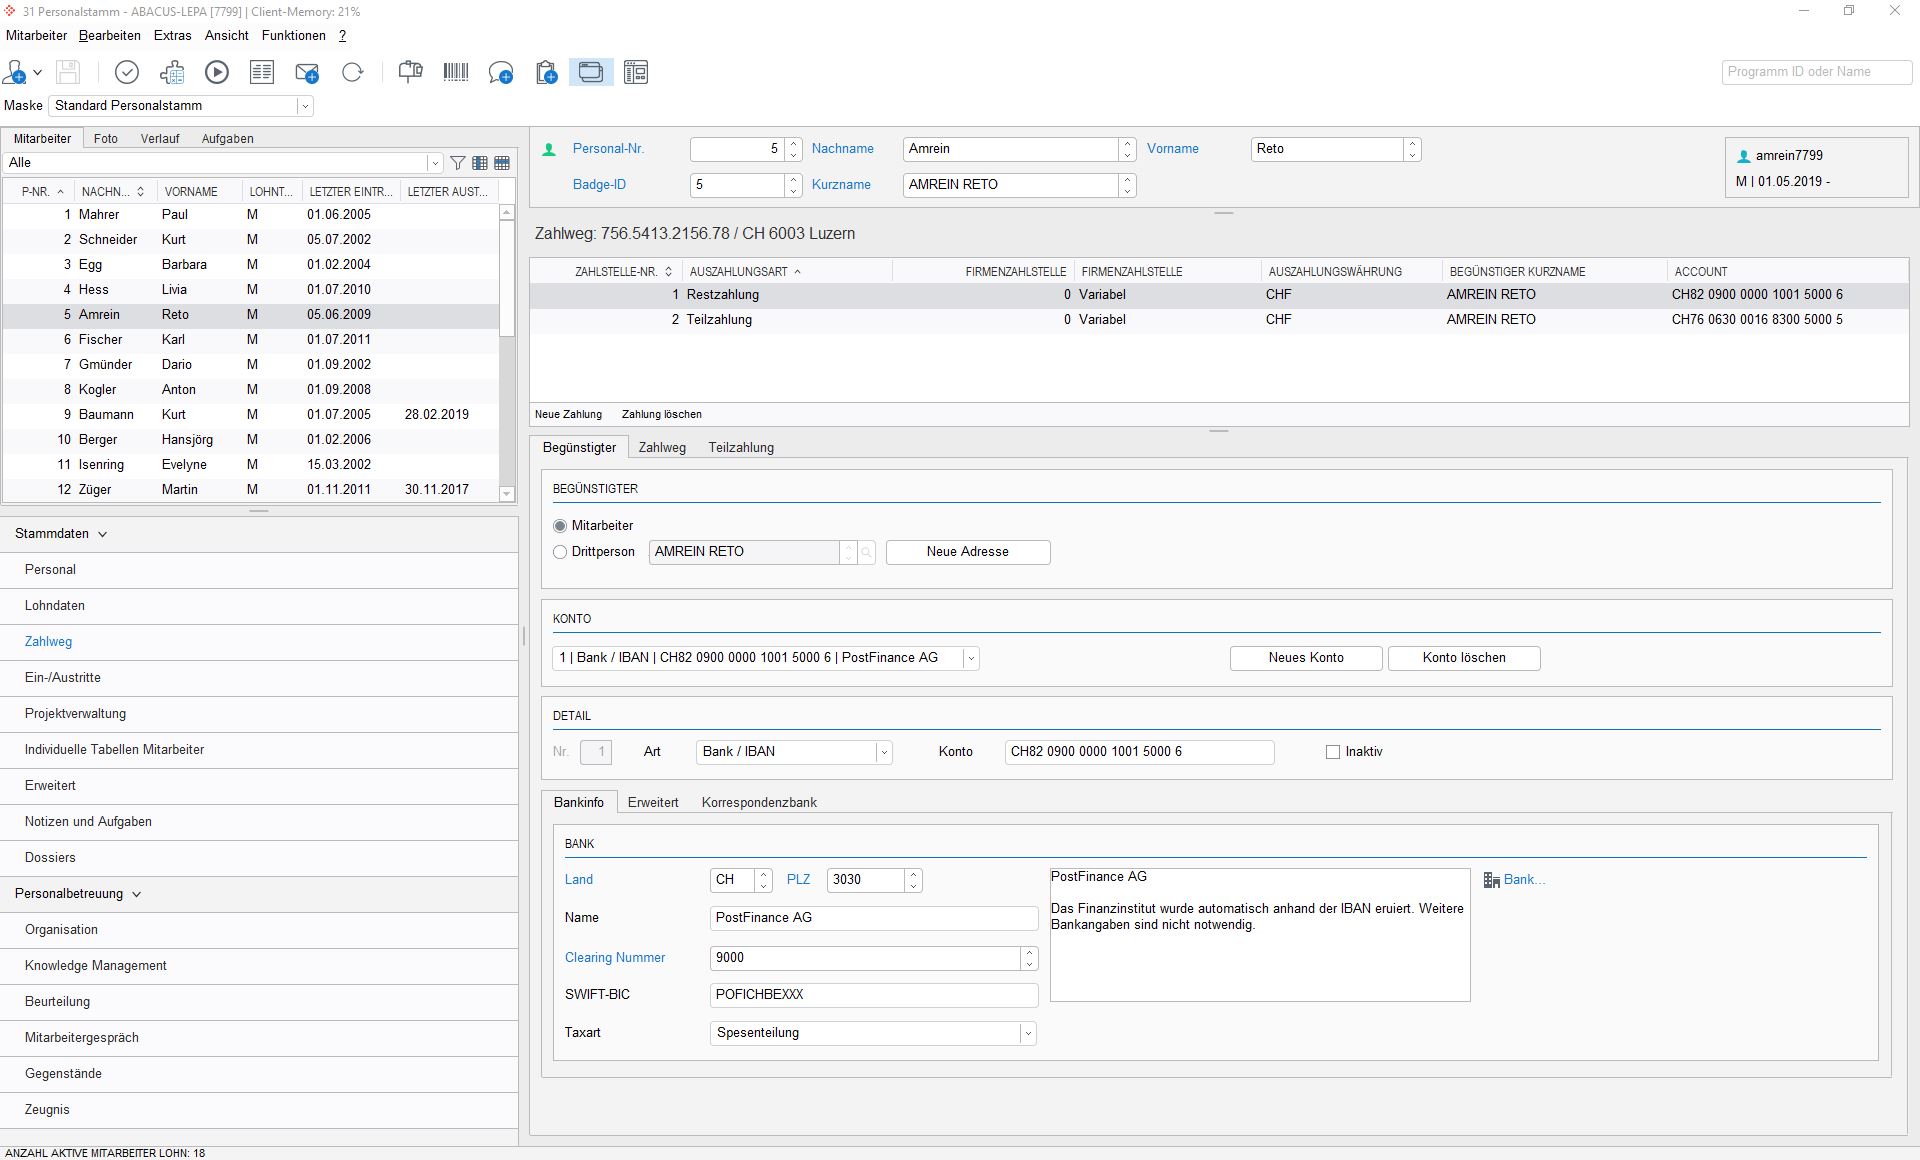
Task: Click the new employee icon with plus
Action: pos(15,72)
